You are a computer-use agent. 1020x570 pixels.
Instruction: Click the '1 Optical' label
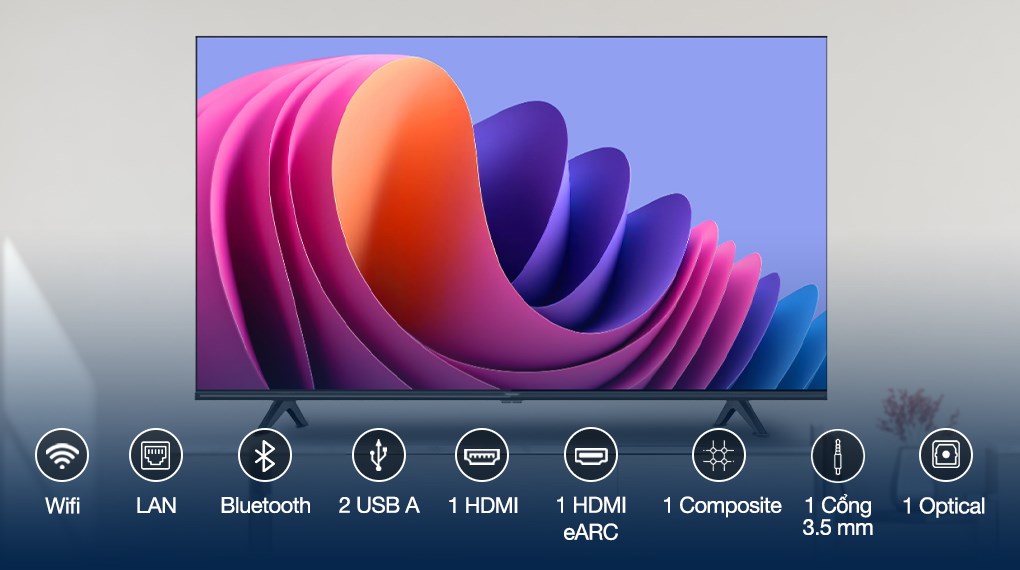click(x=944, y=506)
